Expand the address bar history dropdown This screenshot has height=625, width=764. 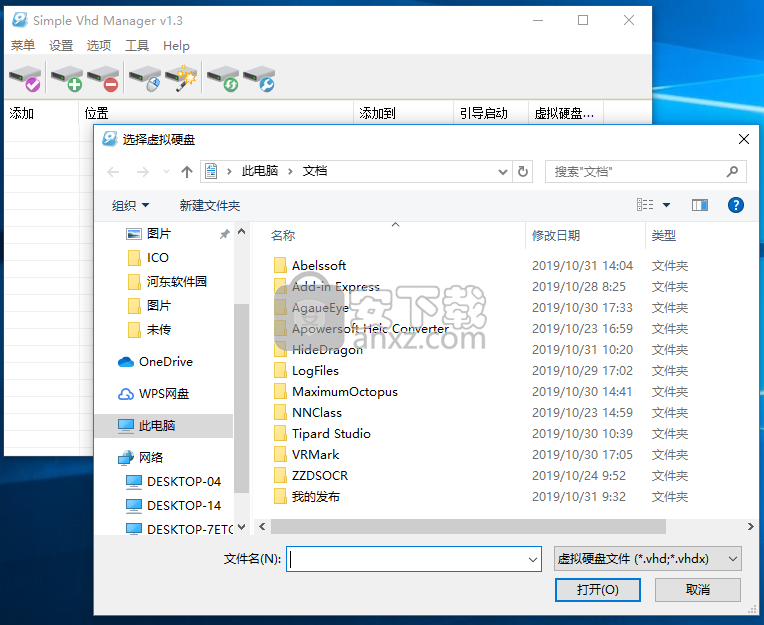point(502,171)
